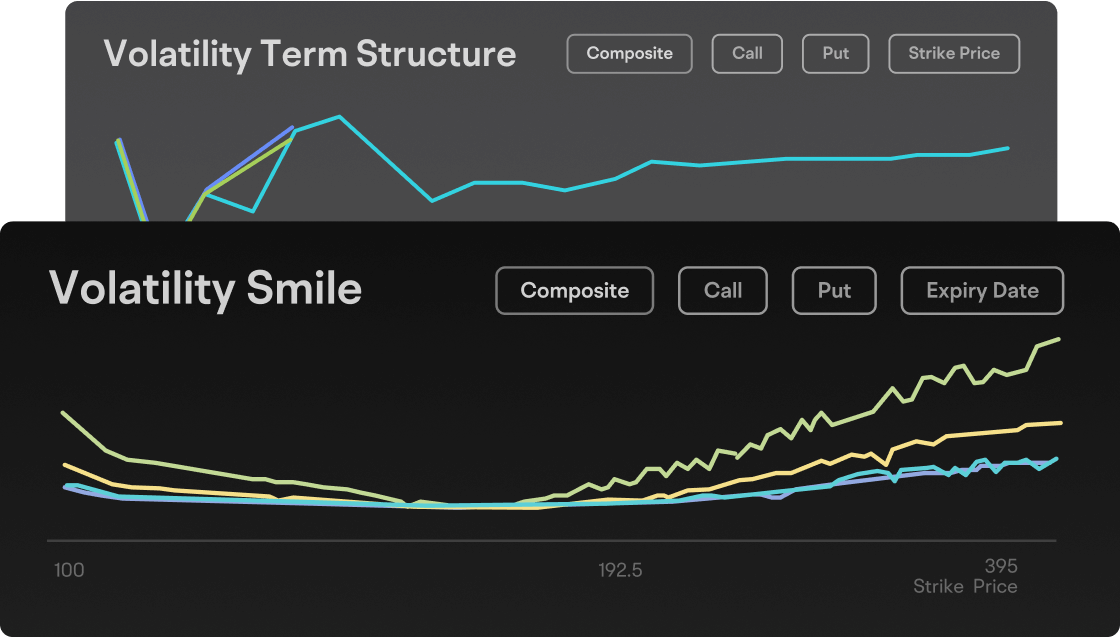The width and height of the screenshot is (1120, 637).
Task: Select Composite view in Volatility Term Structure
Action: coord(629,53)
